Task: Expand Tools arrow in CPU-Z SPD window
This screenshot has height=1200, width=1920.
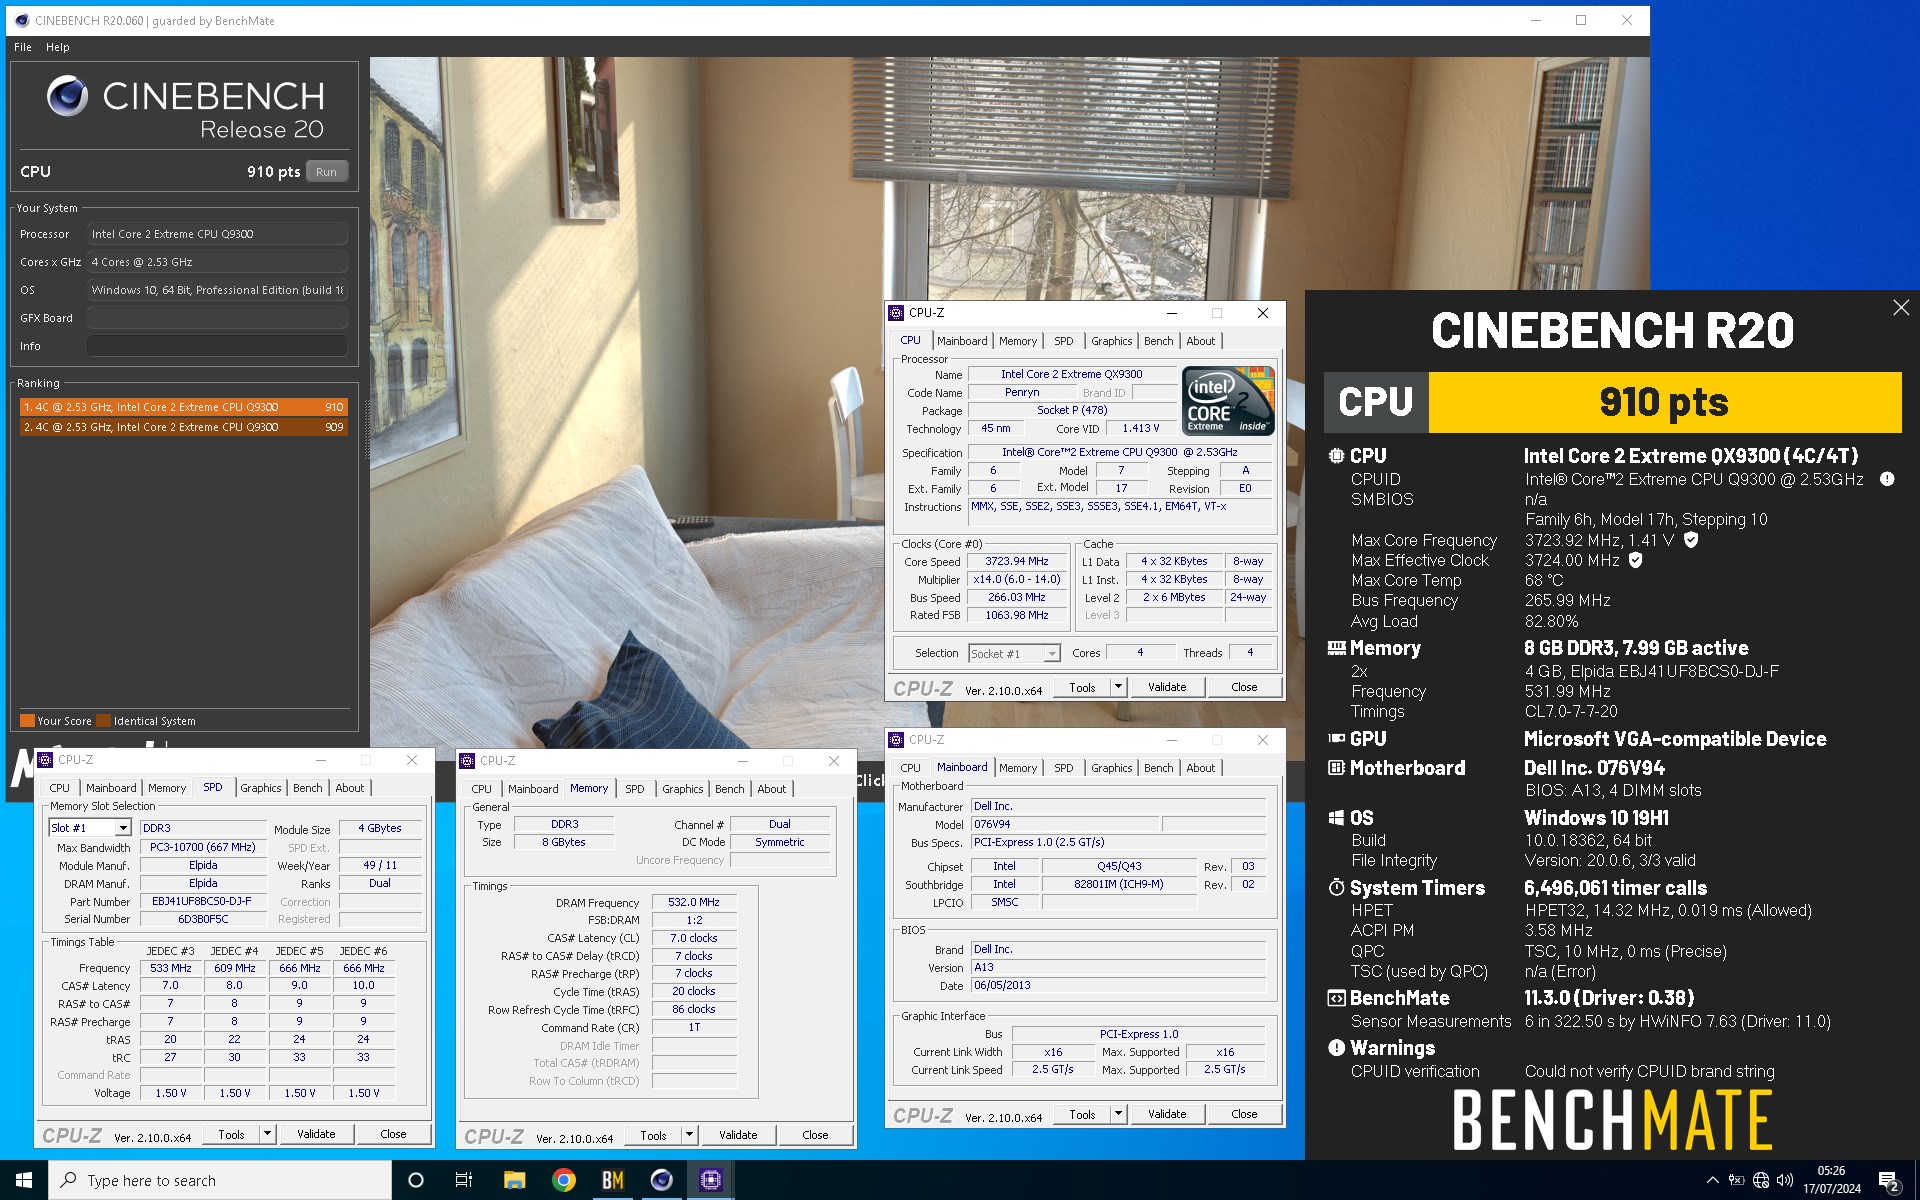Action: click(268, 1134)
